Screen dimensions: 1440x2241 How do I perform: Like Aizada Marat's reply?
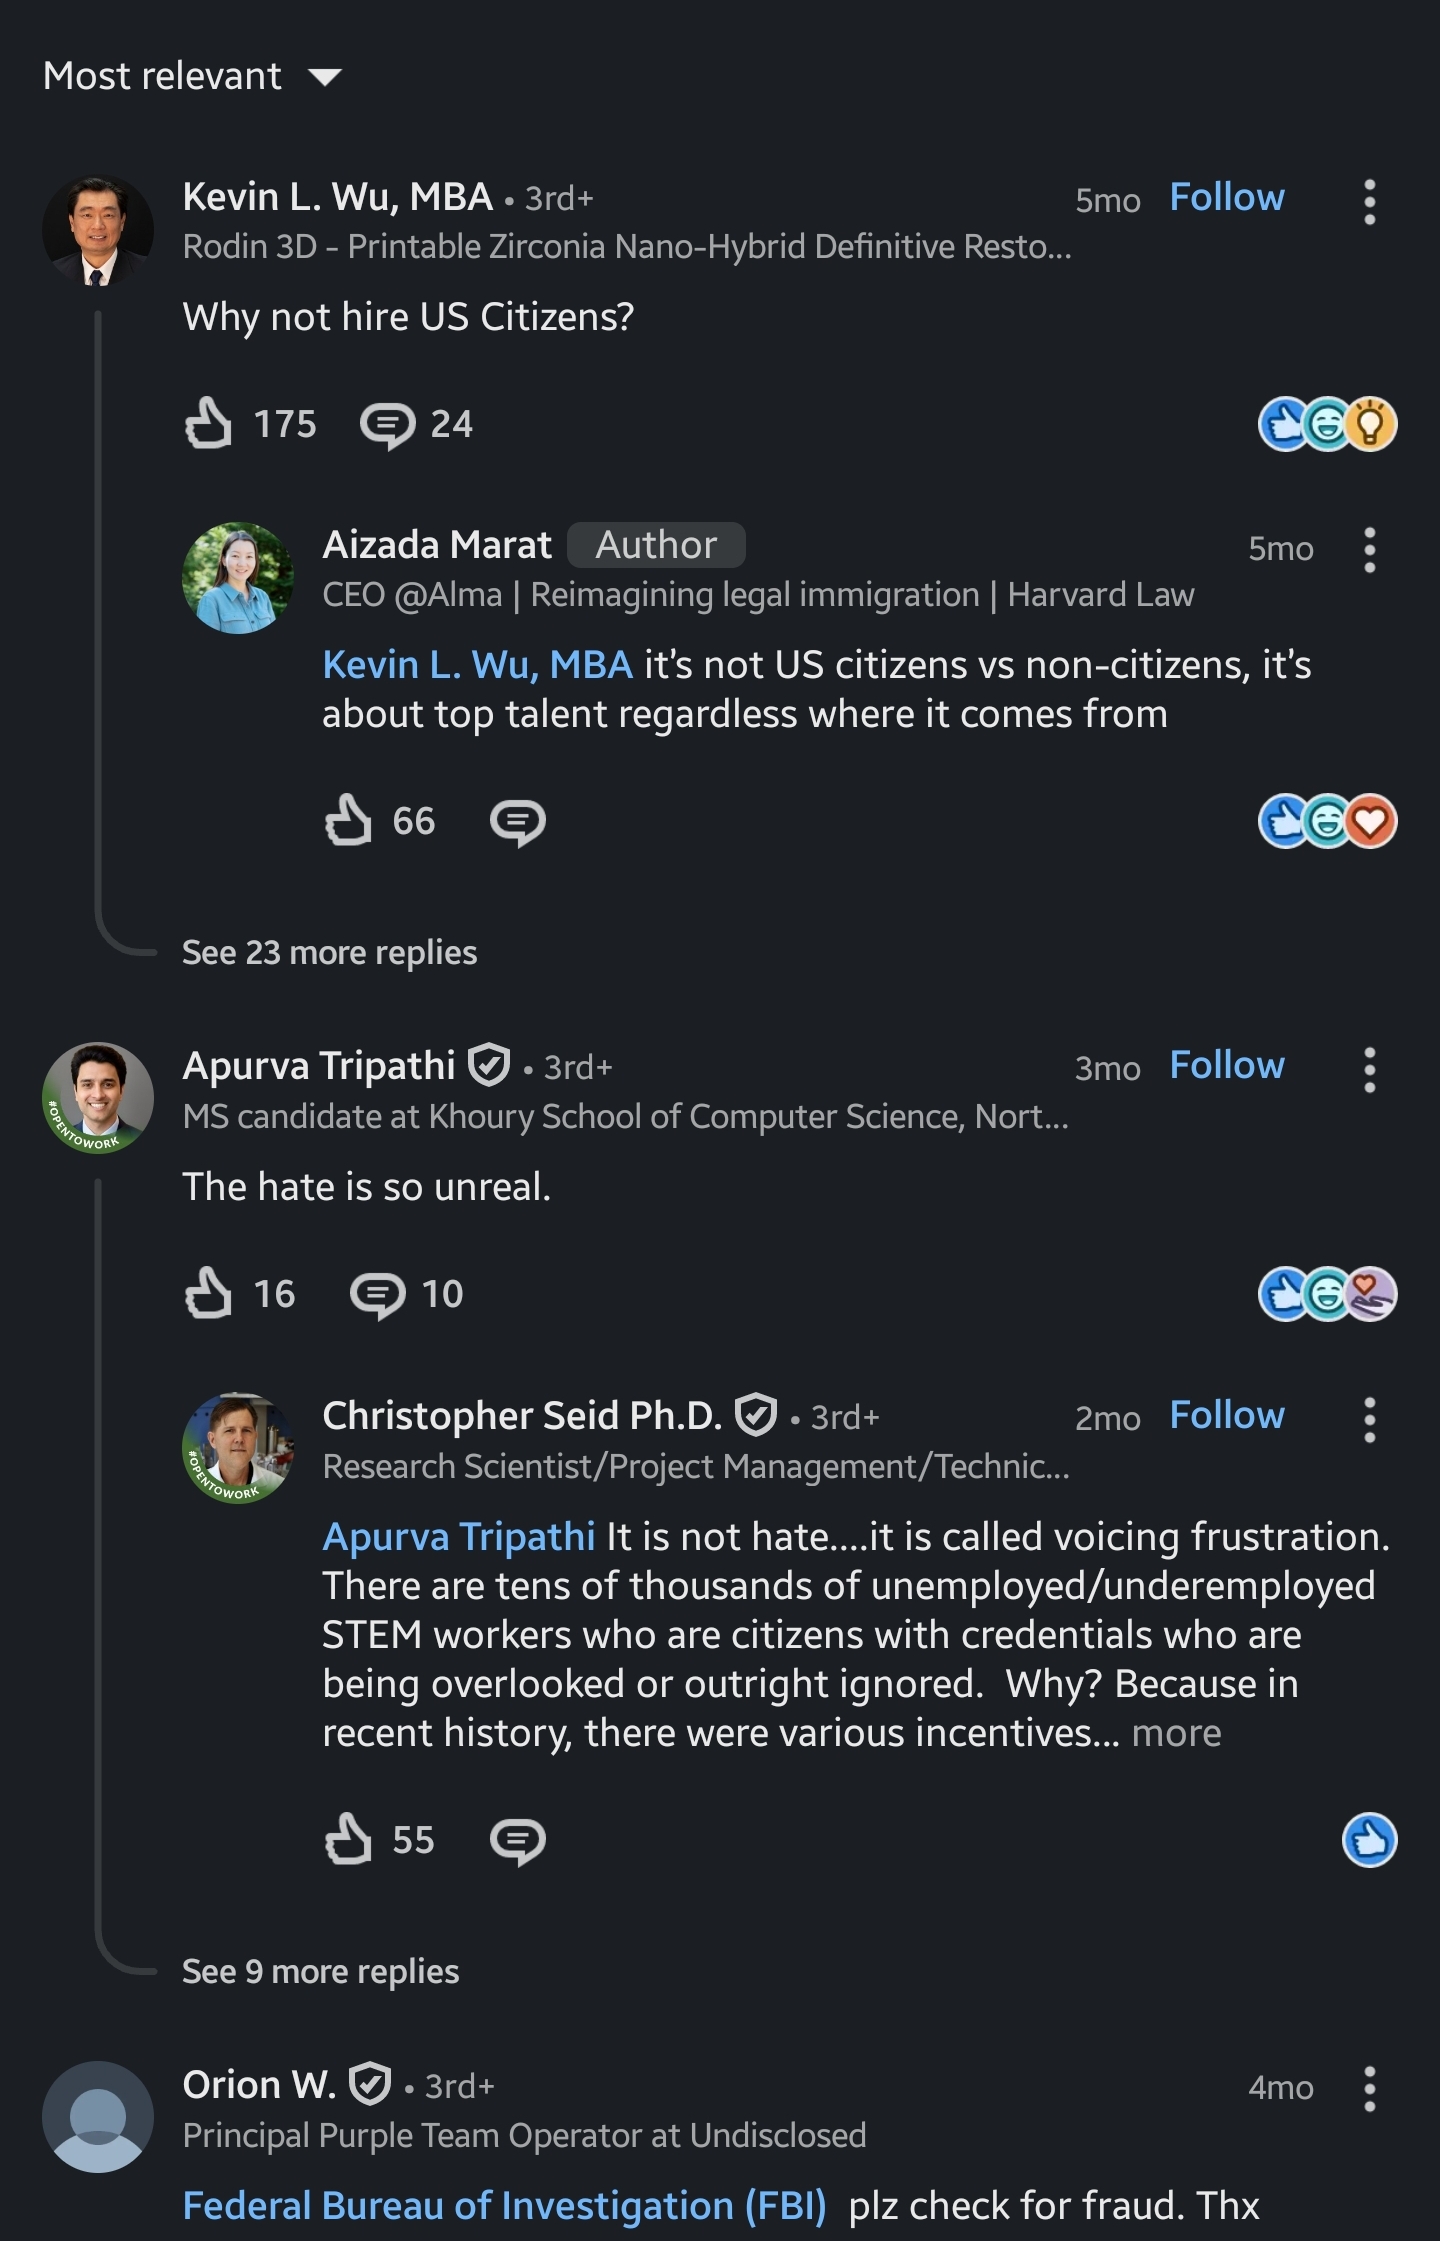pos(348,821)
